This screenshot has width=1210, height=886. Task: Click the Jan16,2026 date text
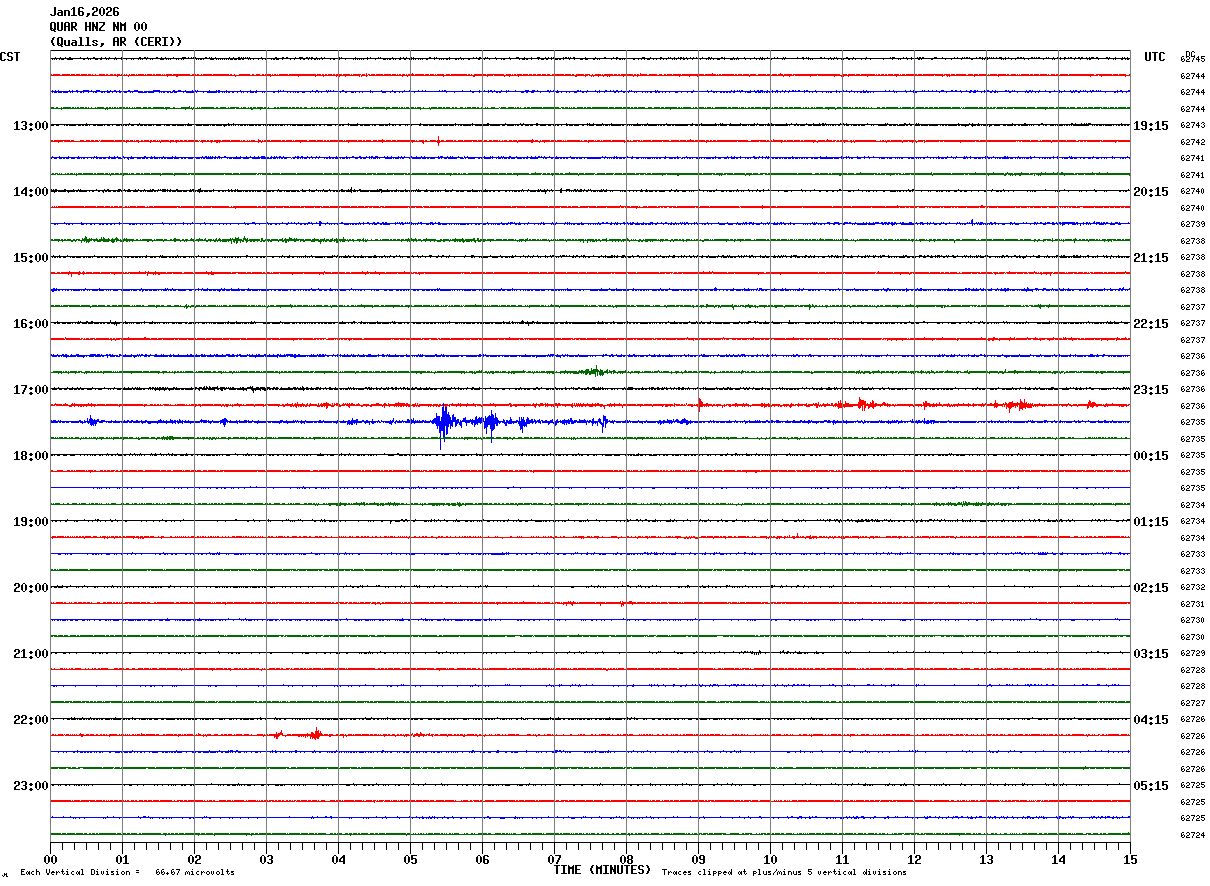tap(84, 12)
